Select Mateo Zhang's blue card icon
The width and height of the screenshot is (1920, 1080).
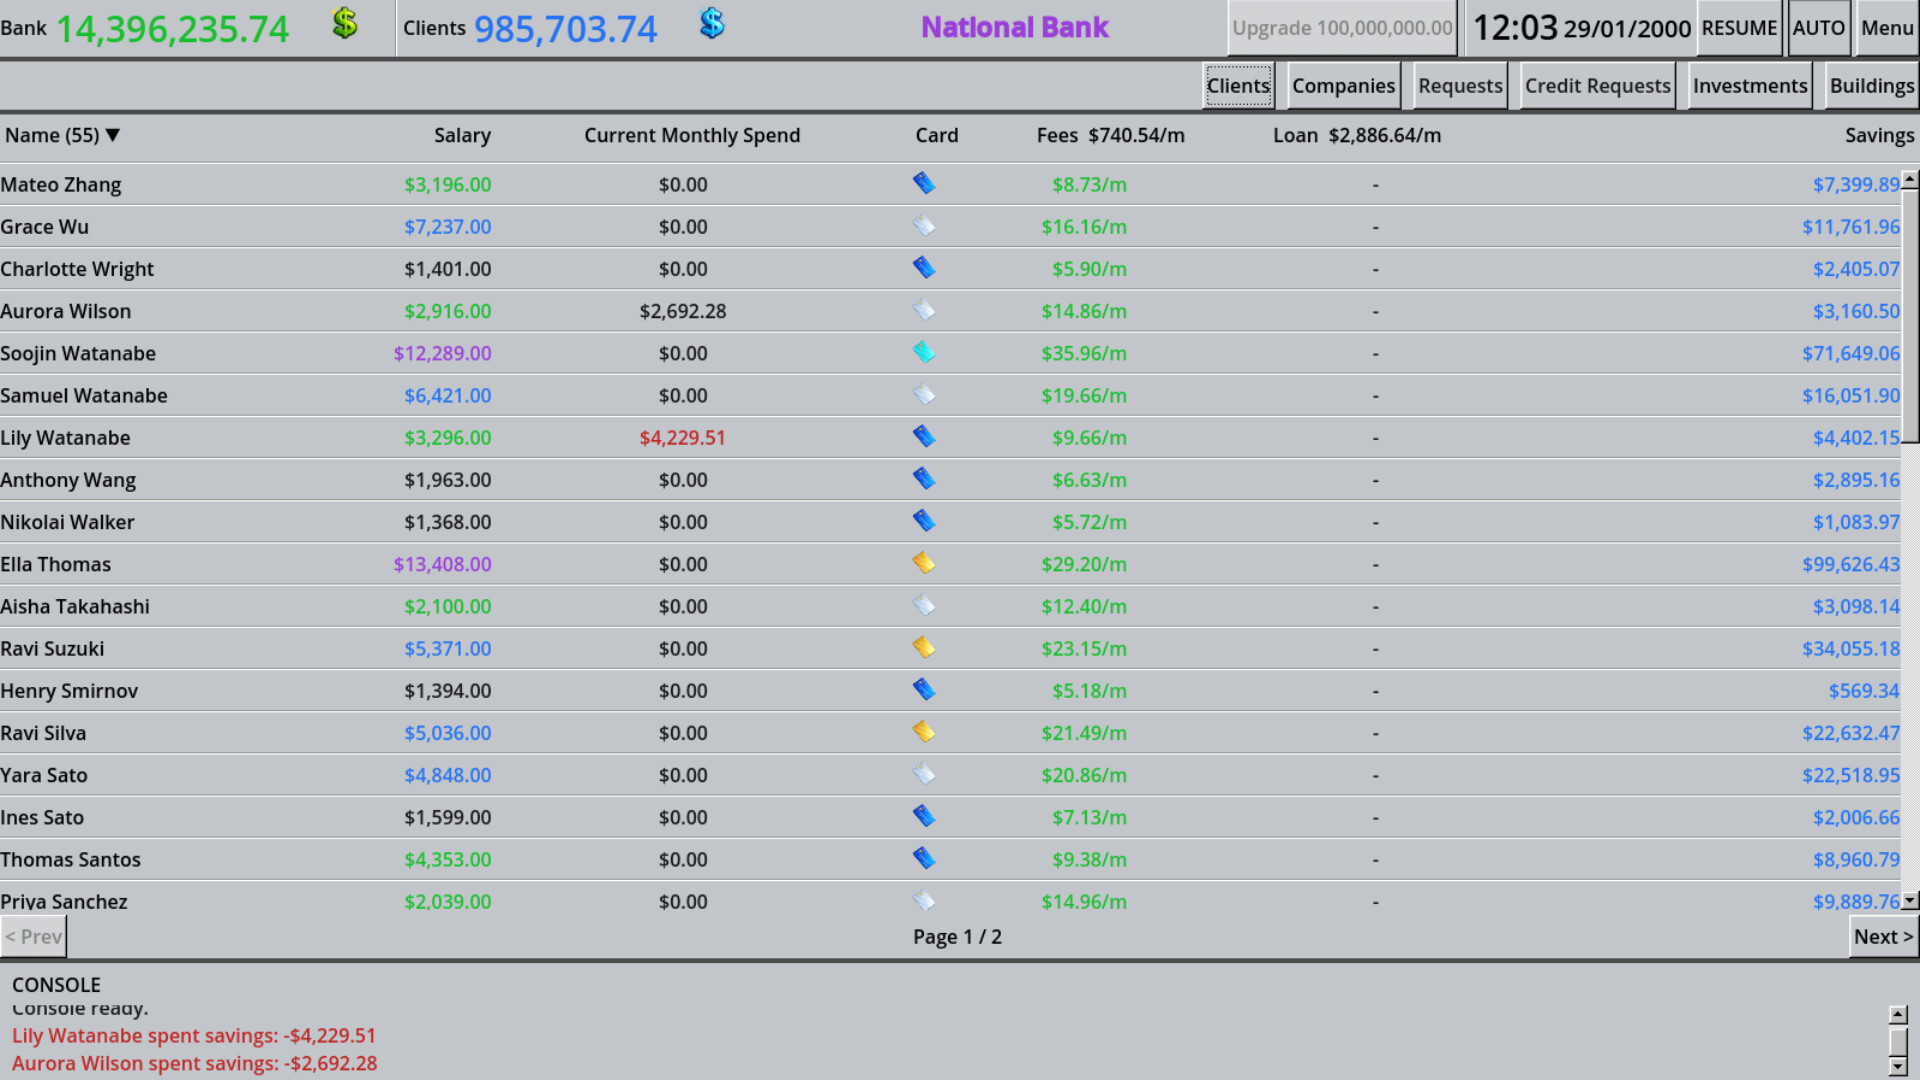coord(924,183)
